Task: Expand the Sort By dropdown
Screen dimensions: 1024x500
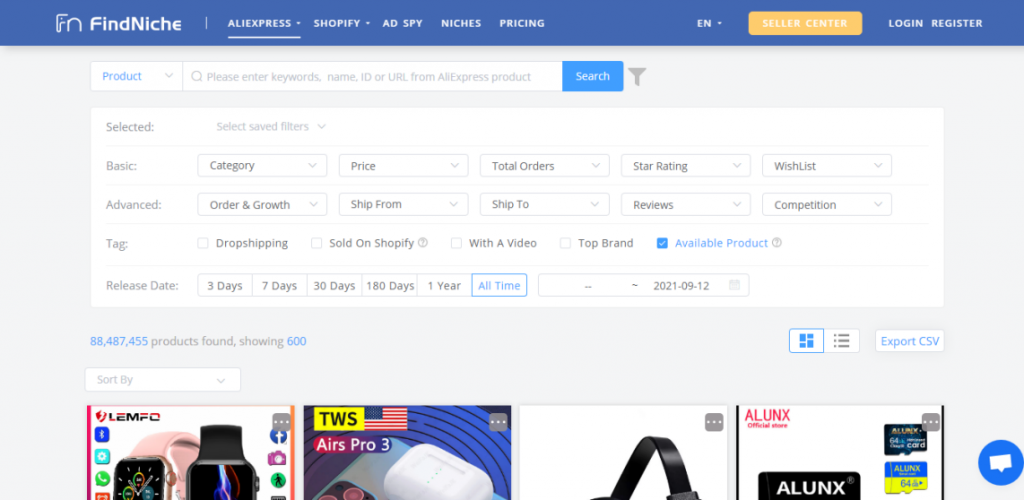Action: coord(163,380)
